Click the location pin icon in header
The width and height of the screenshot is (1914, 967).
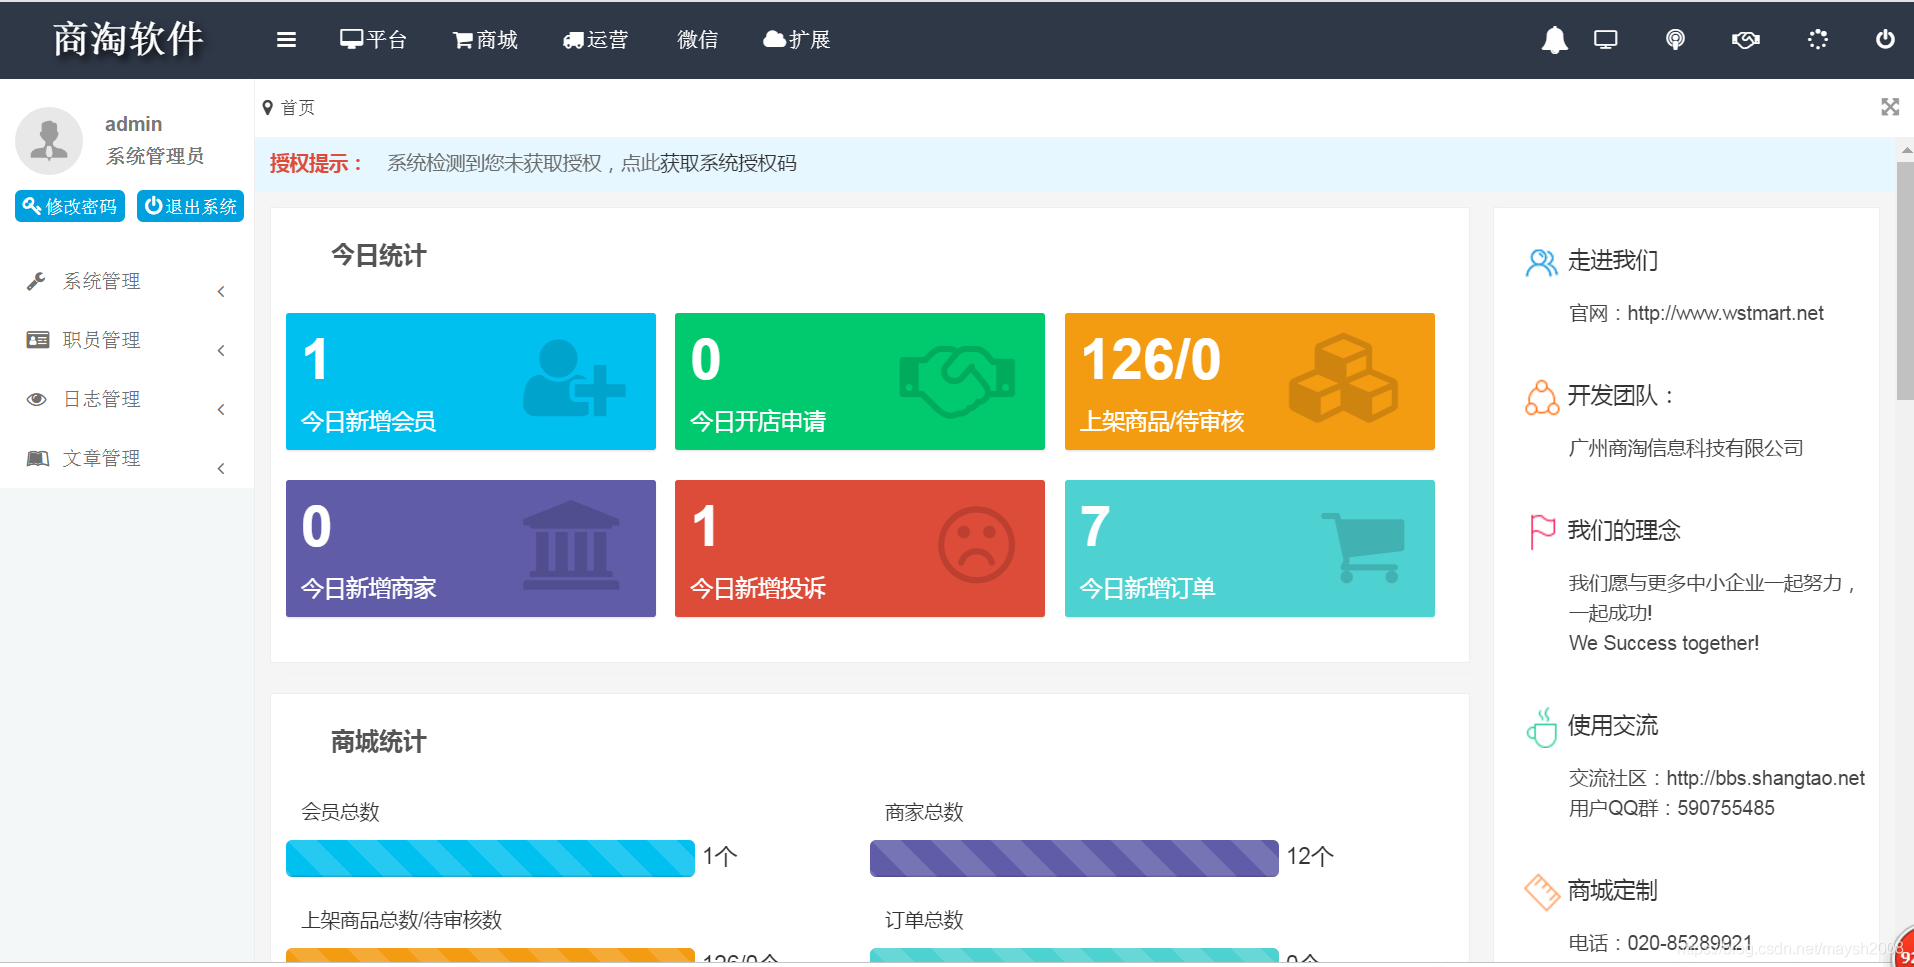(x=1675, y=40)
